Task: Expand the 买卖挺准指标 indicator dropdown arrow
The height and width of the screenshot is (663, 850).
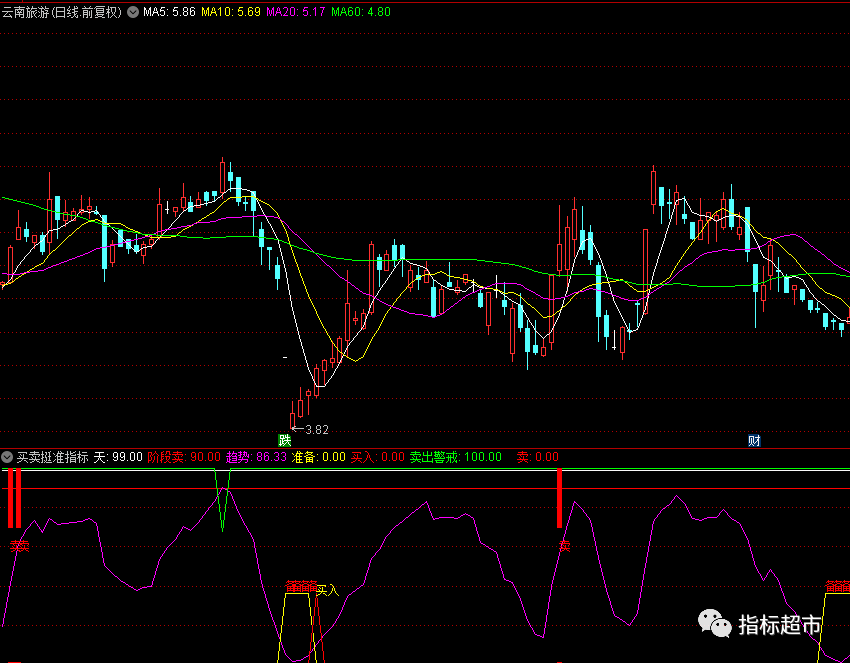Action: tap(8, 457)
